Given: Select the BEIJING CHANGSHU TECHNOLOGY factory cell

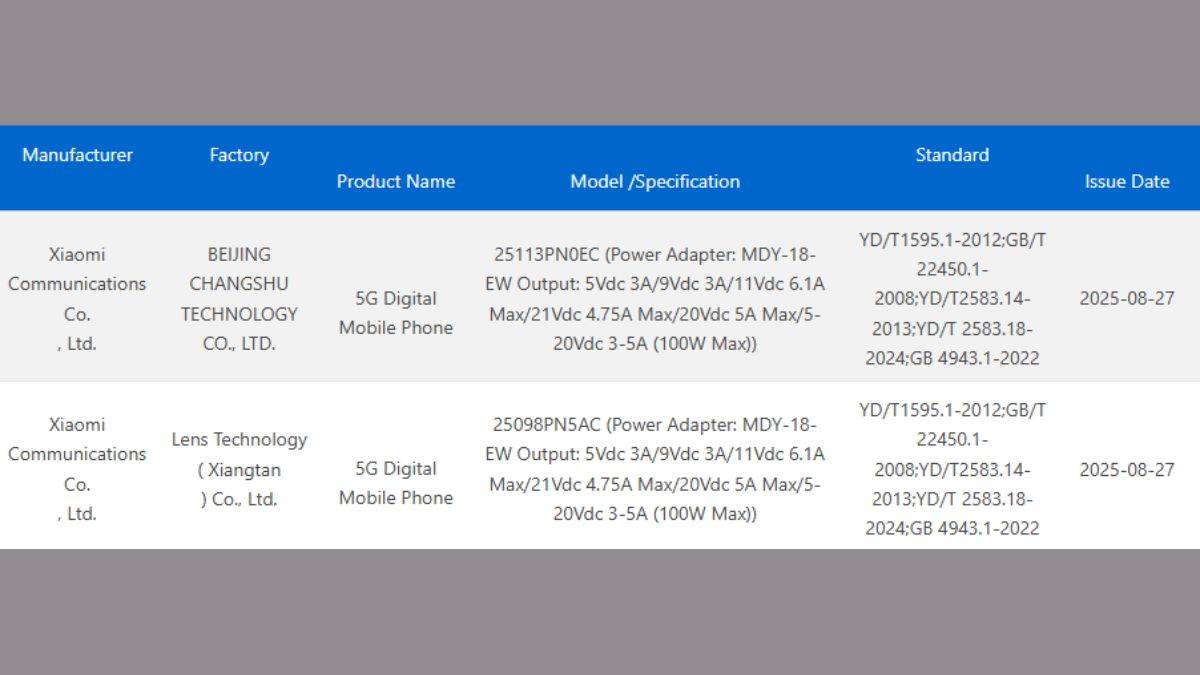Looking at the screenshot, I should pyautogui.click(x=239, y=298).
